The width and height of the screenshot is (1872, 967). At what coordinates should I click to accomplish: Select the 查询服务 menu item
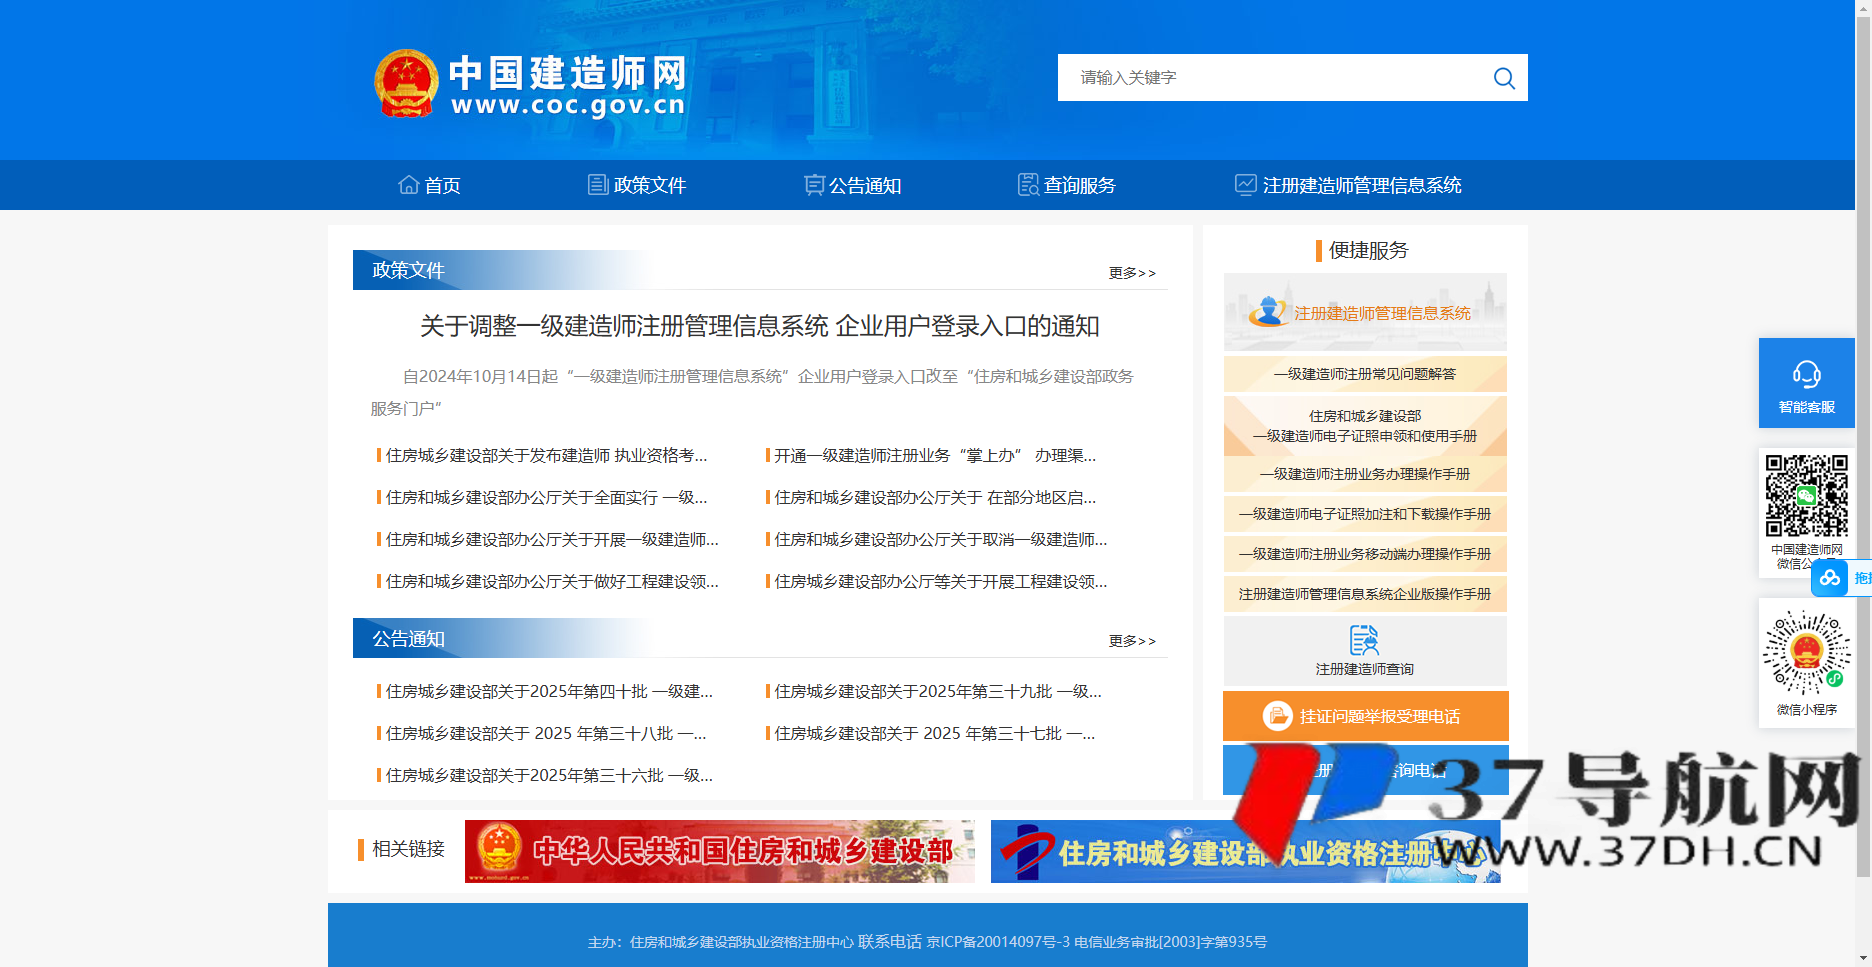click(1080, 184)
